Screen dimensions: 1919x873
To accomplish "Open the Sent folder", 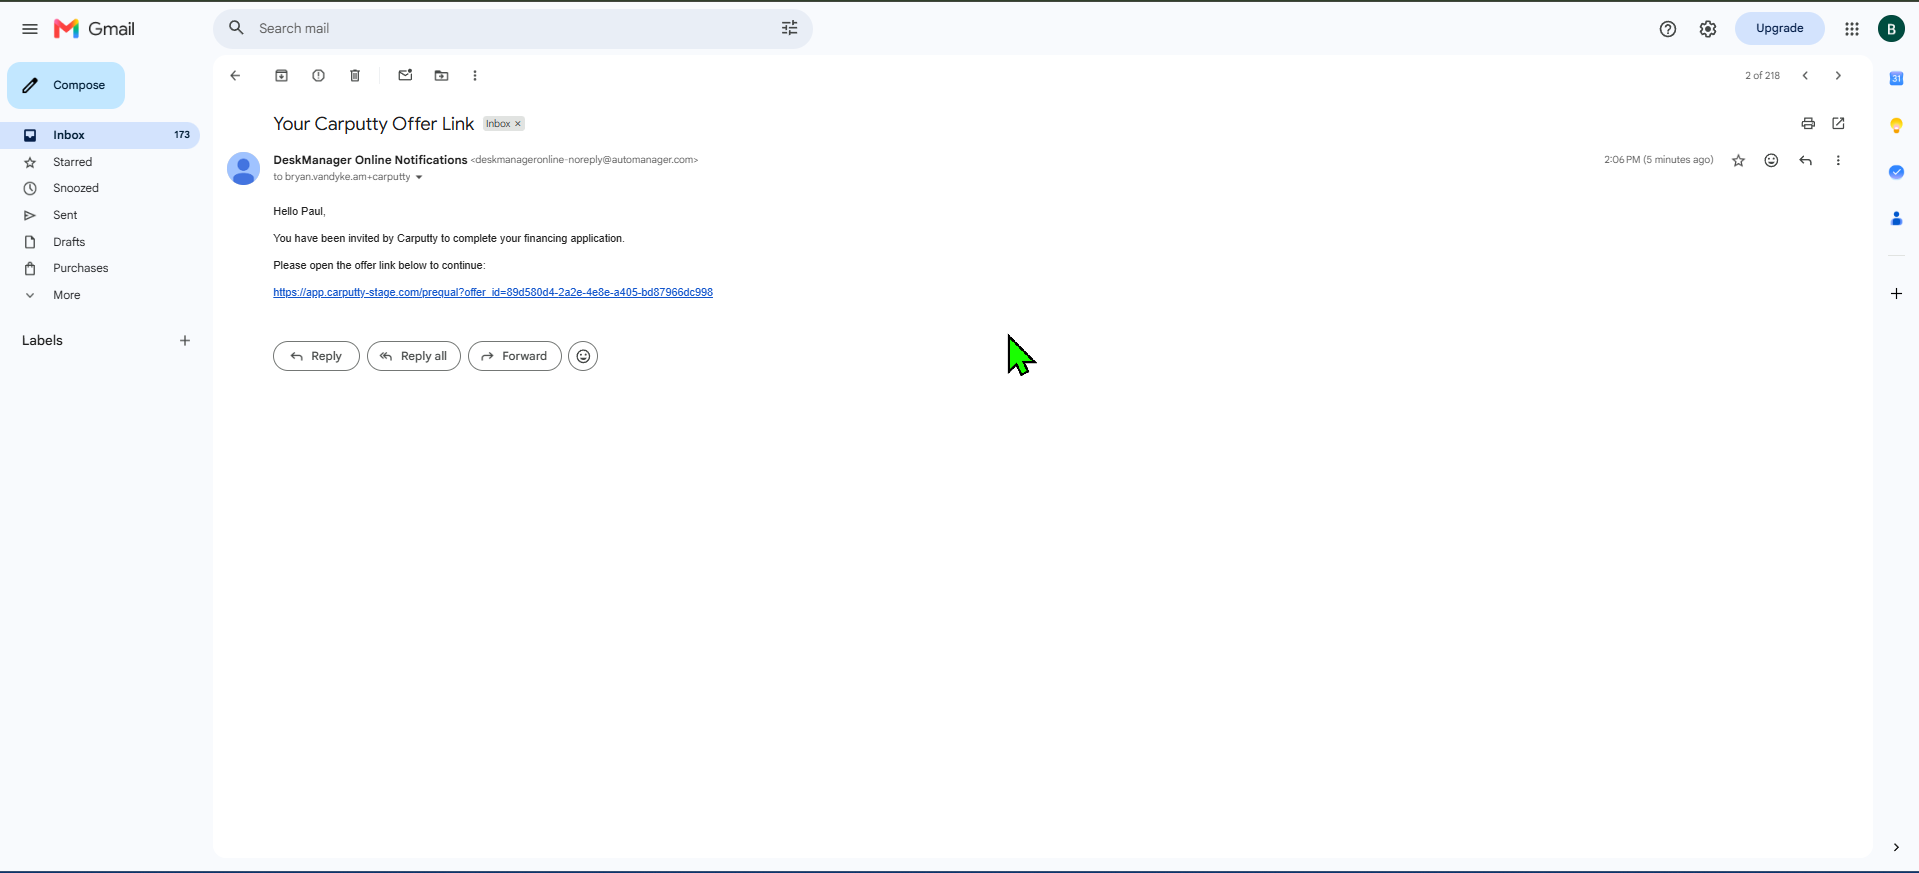I will [x=100, y=215].
